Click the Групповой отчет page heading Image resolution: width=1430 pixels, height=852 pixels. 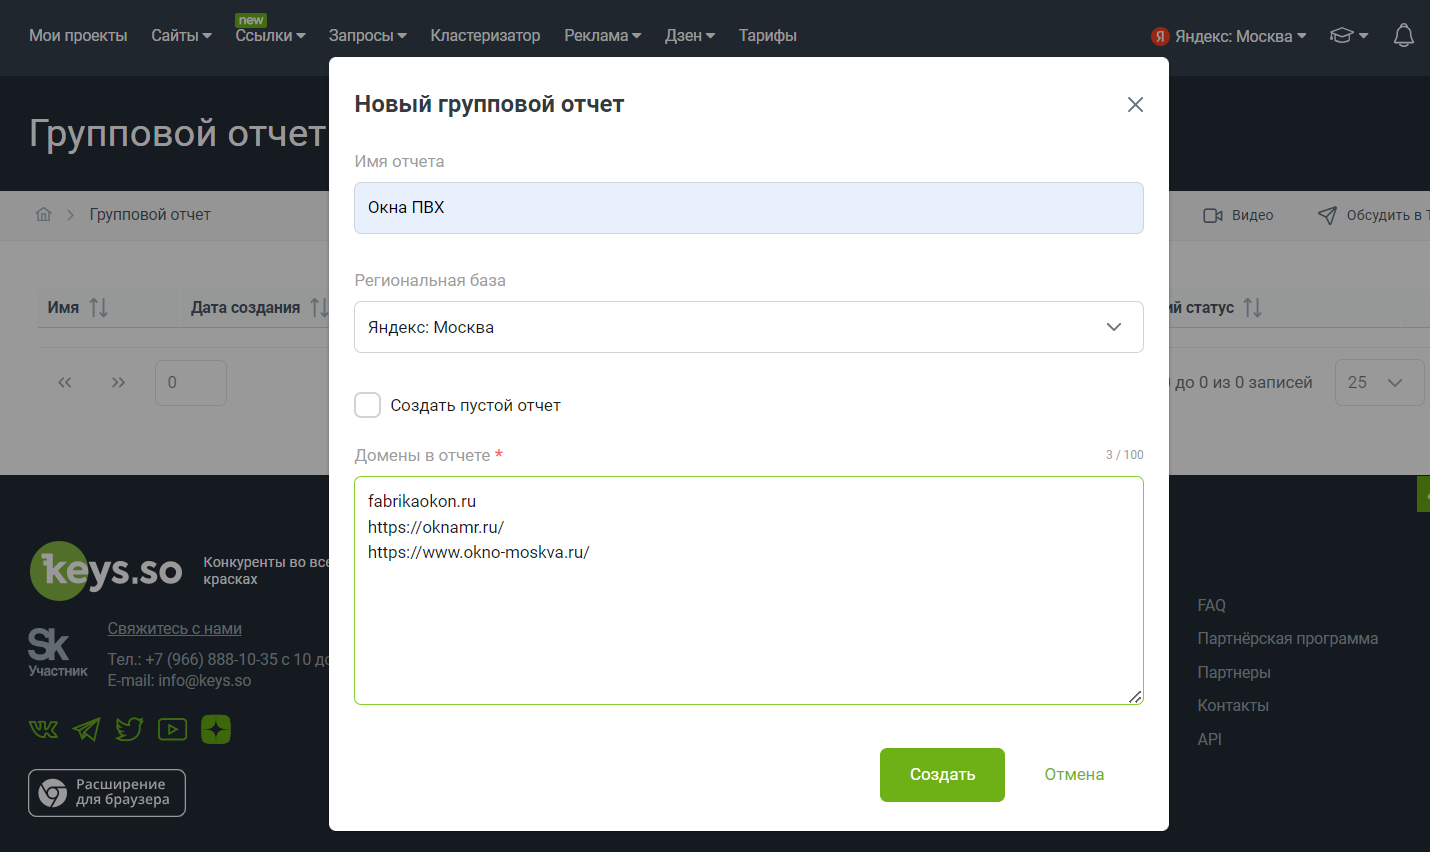coord(178,133)
